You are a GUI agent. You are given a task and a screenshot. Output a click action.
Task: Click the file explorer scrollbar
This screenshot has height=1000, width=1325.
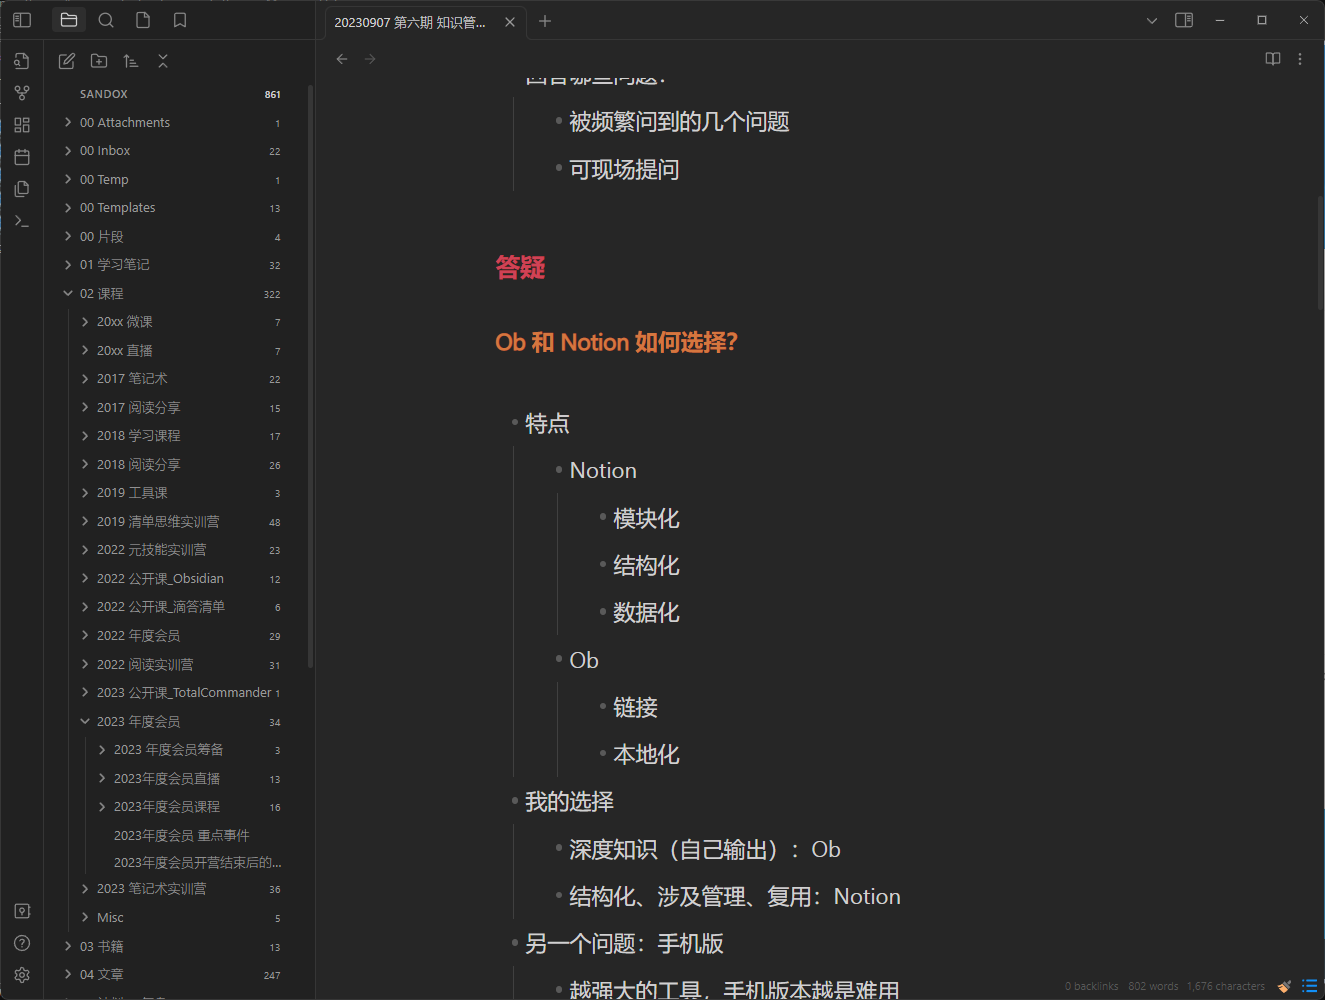(x=311, y=375)
